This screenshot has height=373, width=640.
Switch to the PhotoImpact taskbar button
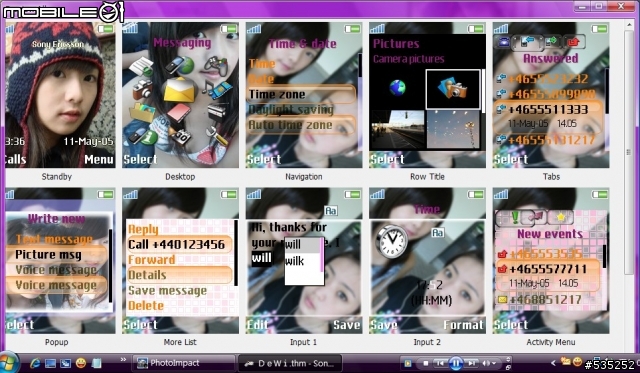point(183,363)
